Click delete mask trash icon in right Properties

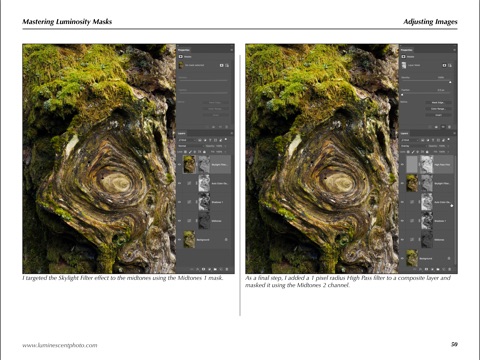[449, 127]
